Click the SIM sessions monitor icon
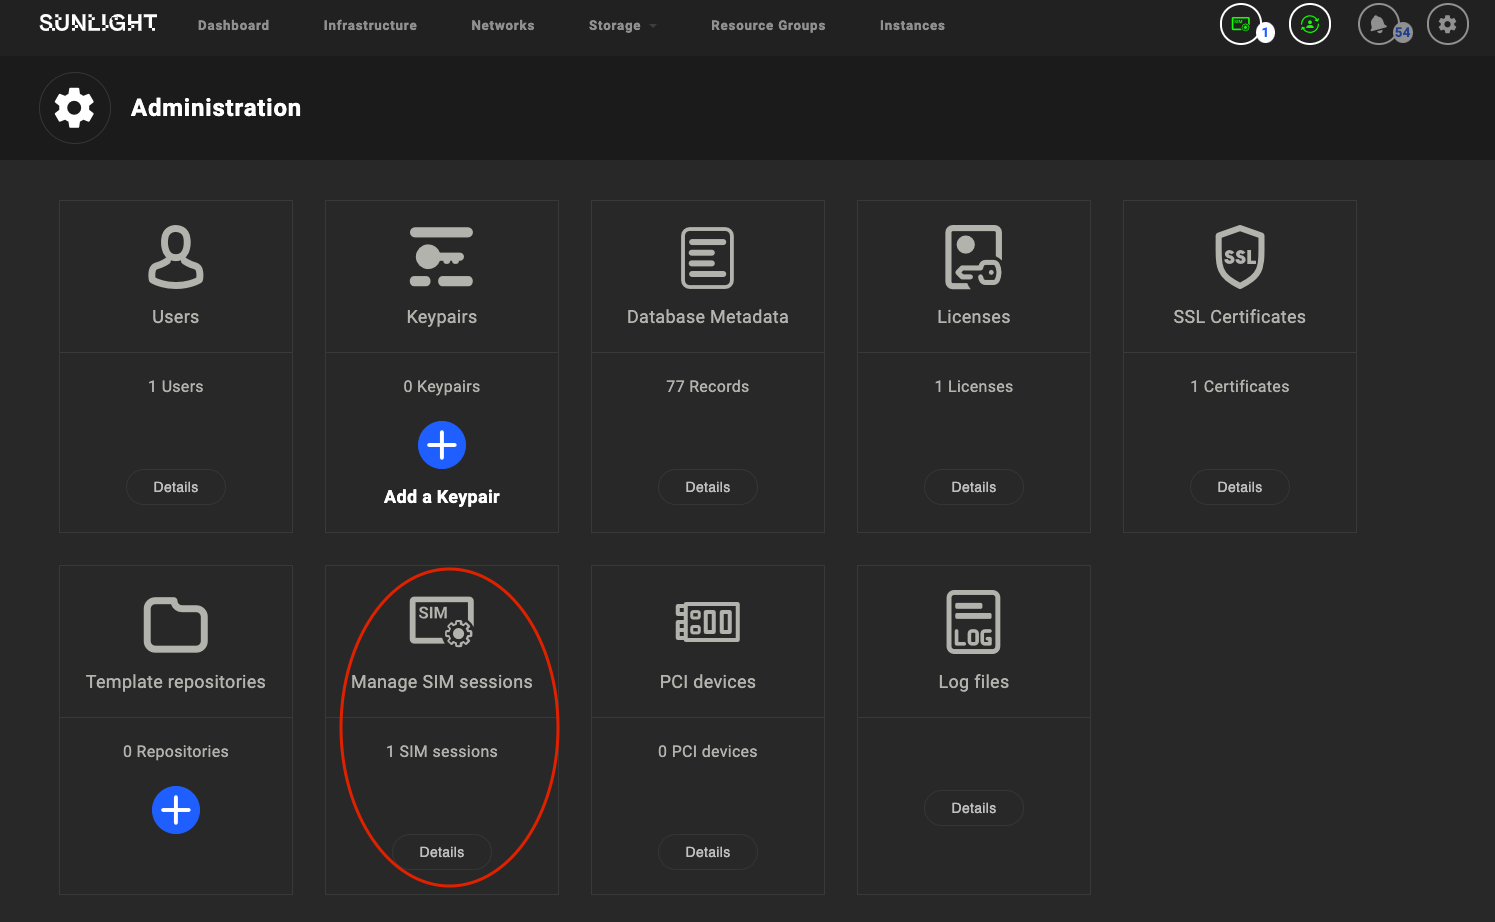Screen dimensions: 1495x922 click(x=442, y=621)
